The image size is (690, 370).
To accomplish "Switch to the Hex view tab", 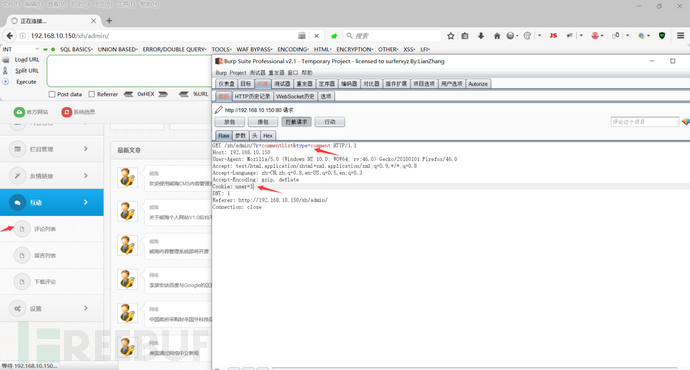I will coord(268,136).
